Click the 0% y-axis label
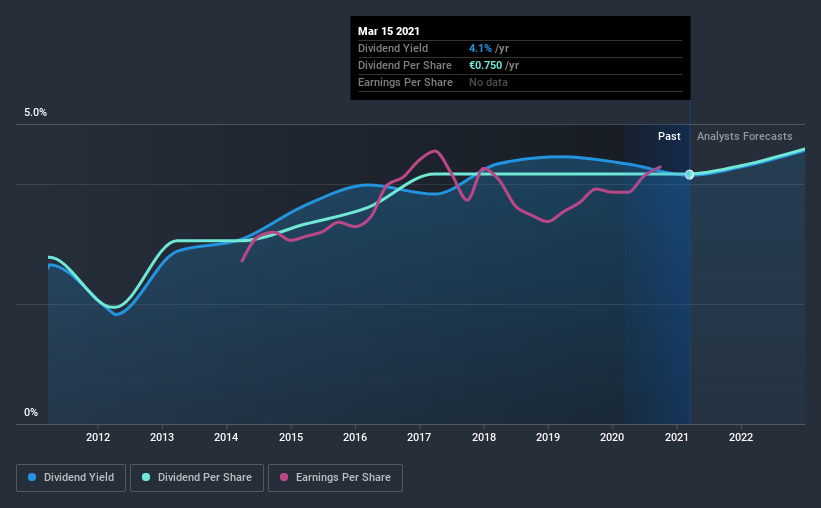The width and height of the screenshot is (821, 508). (31, 413)
